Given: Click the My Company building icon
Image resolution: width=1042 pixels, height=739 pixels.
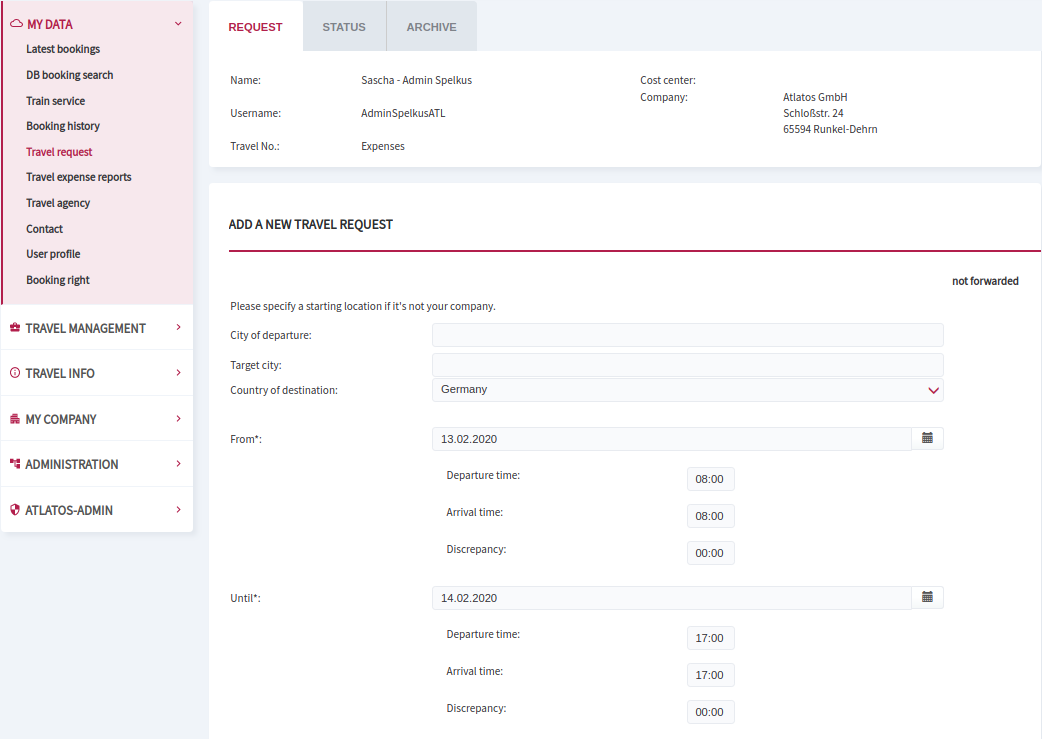Looking at the screenshot, I should 15,419.
